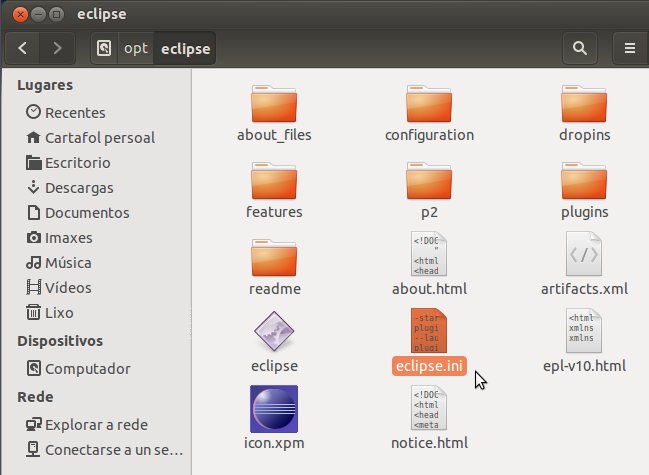
Task: Maximize the eclipse file manager window
Action: click(x=56, y=14)
